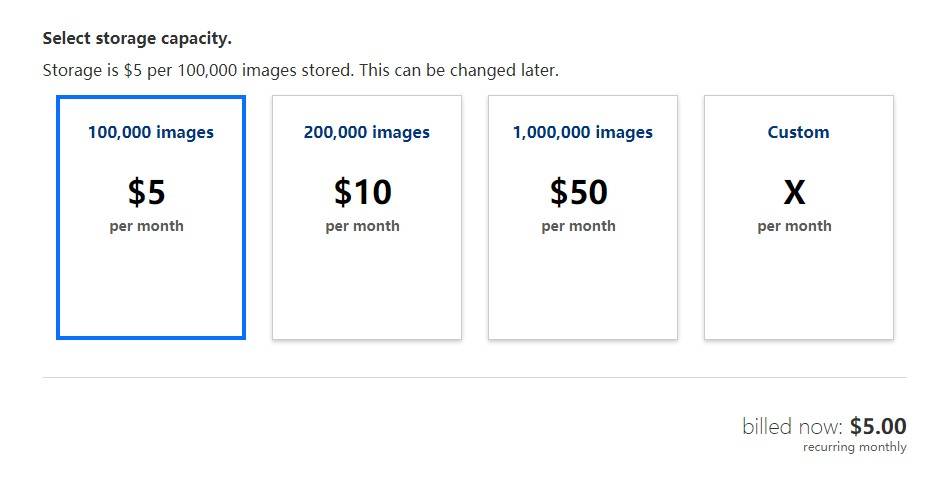Click the $5 price in the first card
Viewport: 930px width, 482px height.
click(146, 192)
